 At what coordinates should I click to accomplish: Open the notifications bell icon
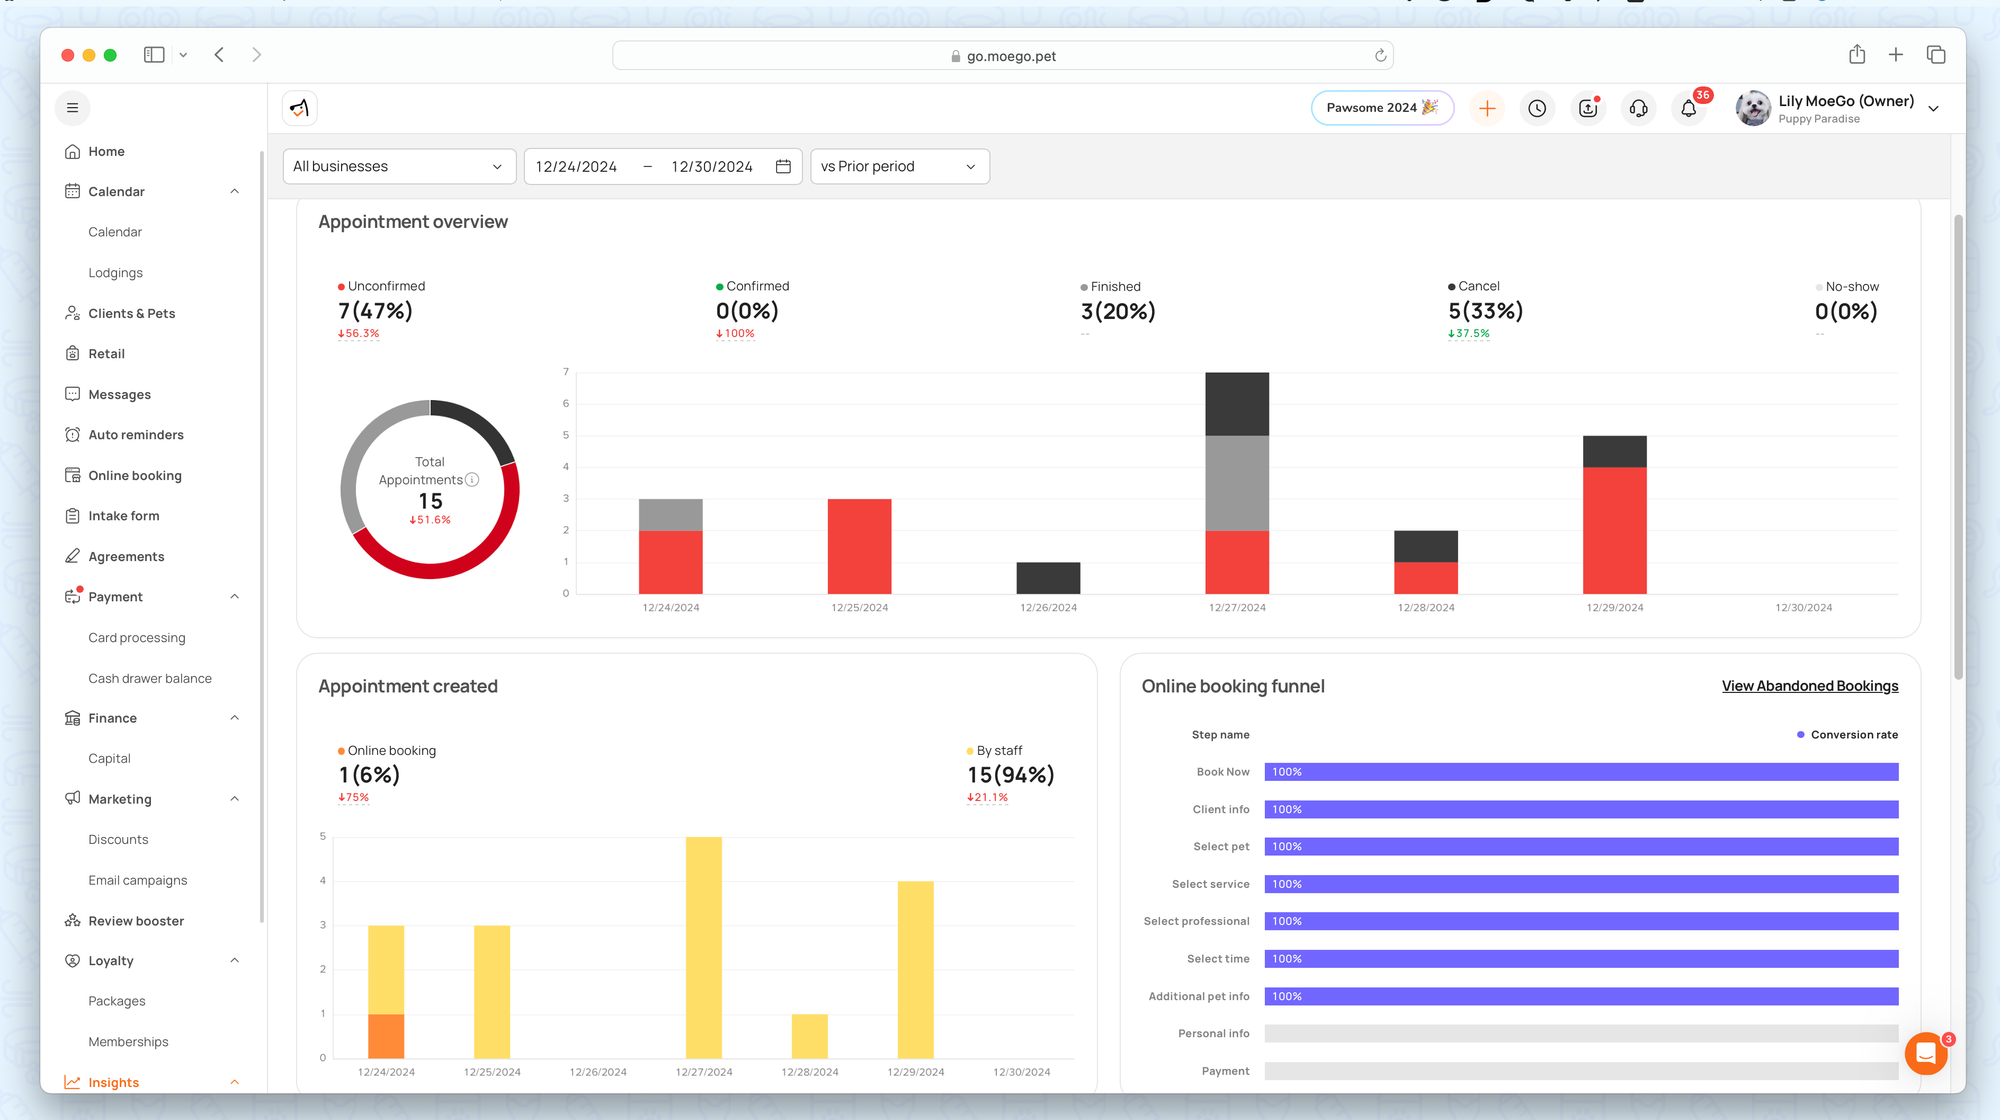tap(1688, 108)
